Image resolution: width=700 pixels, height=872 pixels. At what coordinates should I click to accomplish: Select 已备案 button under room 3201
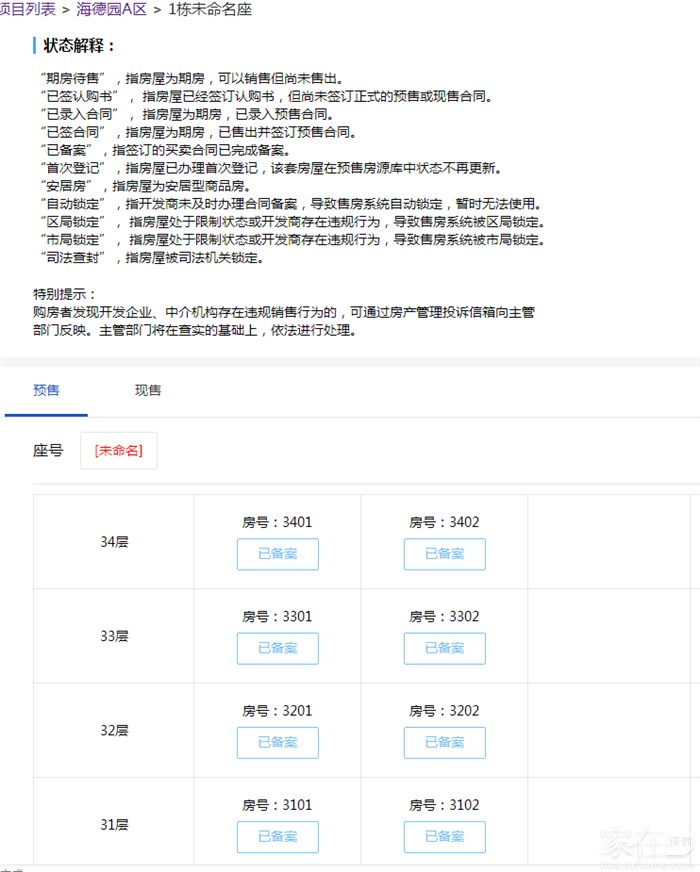[277, 742]
